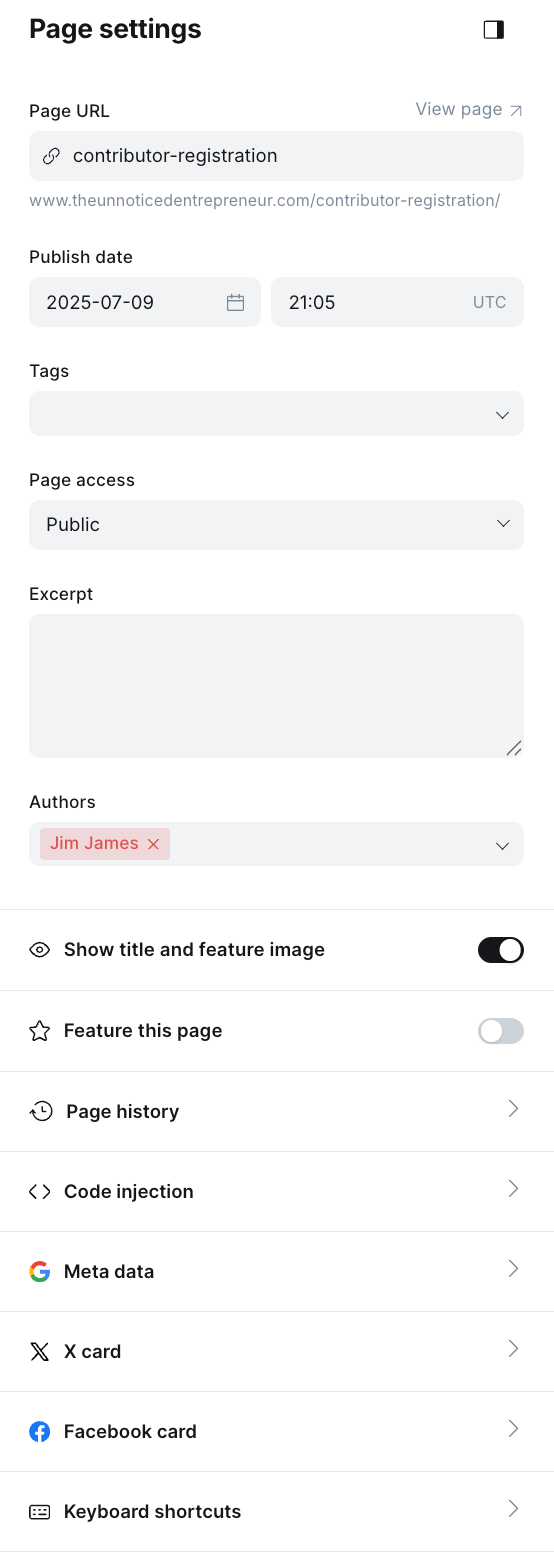Click the keyboard icon for shortcuts

(x=40, y=1512)
